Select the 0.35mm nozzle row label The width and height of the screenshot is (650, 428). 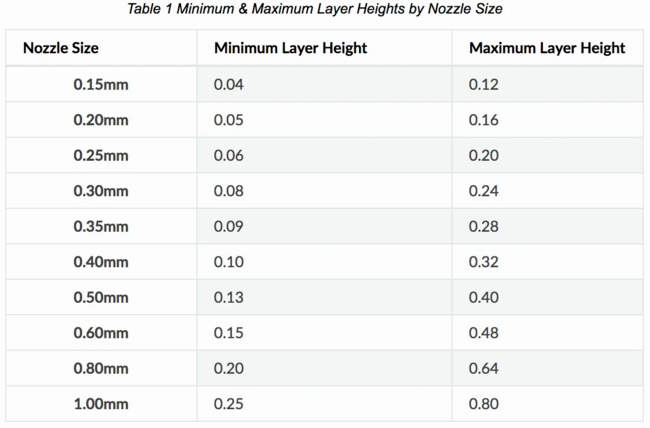pos(101,226)
